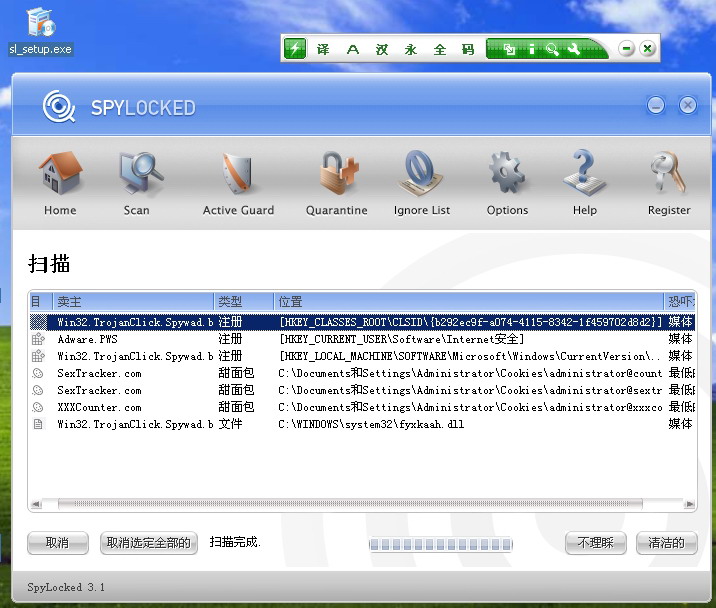Select the C:\WINDOWS\system32\fyxkaah.dll location
The width and height of the screenshot is (716, 608).
click(371, 424)
